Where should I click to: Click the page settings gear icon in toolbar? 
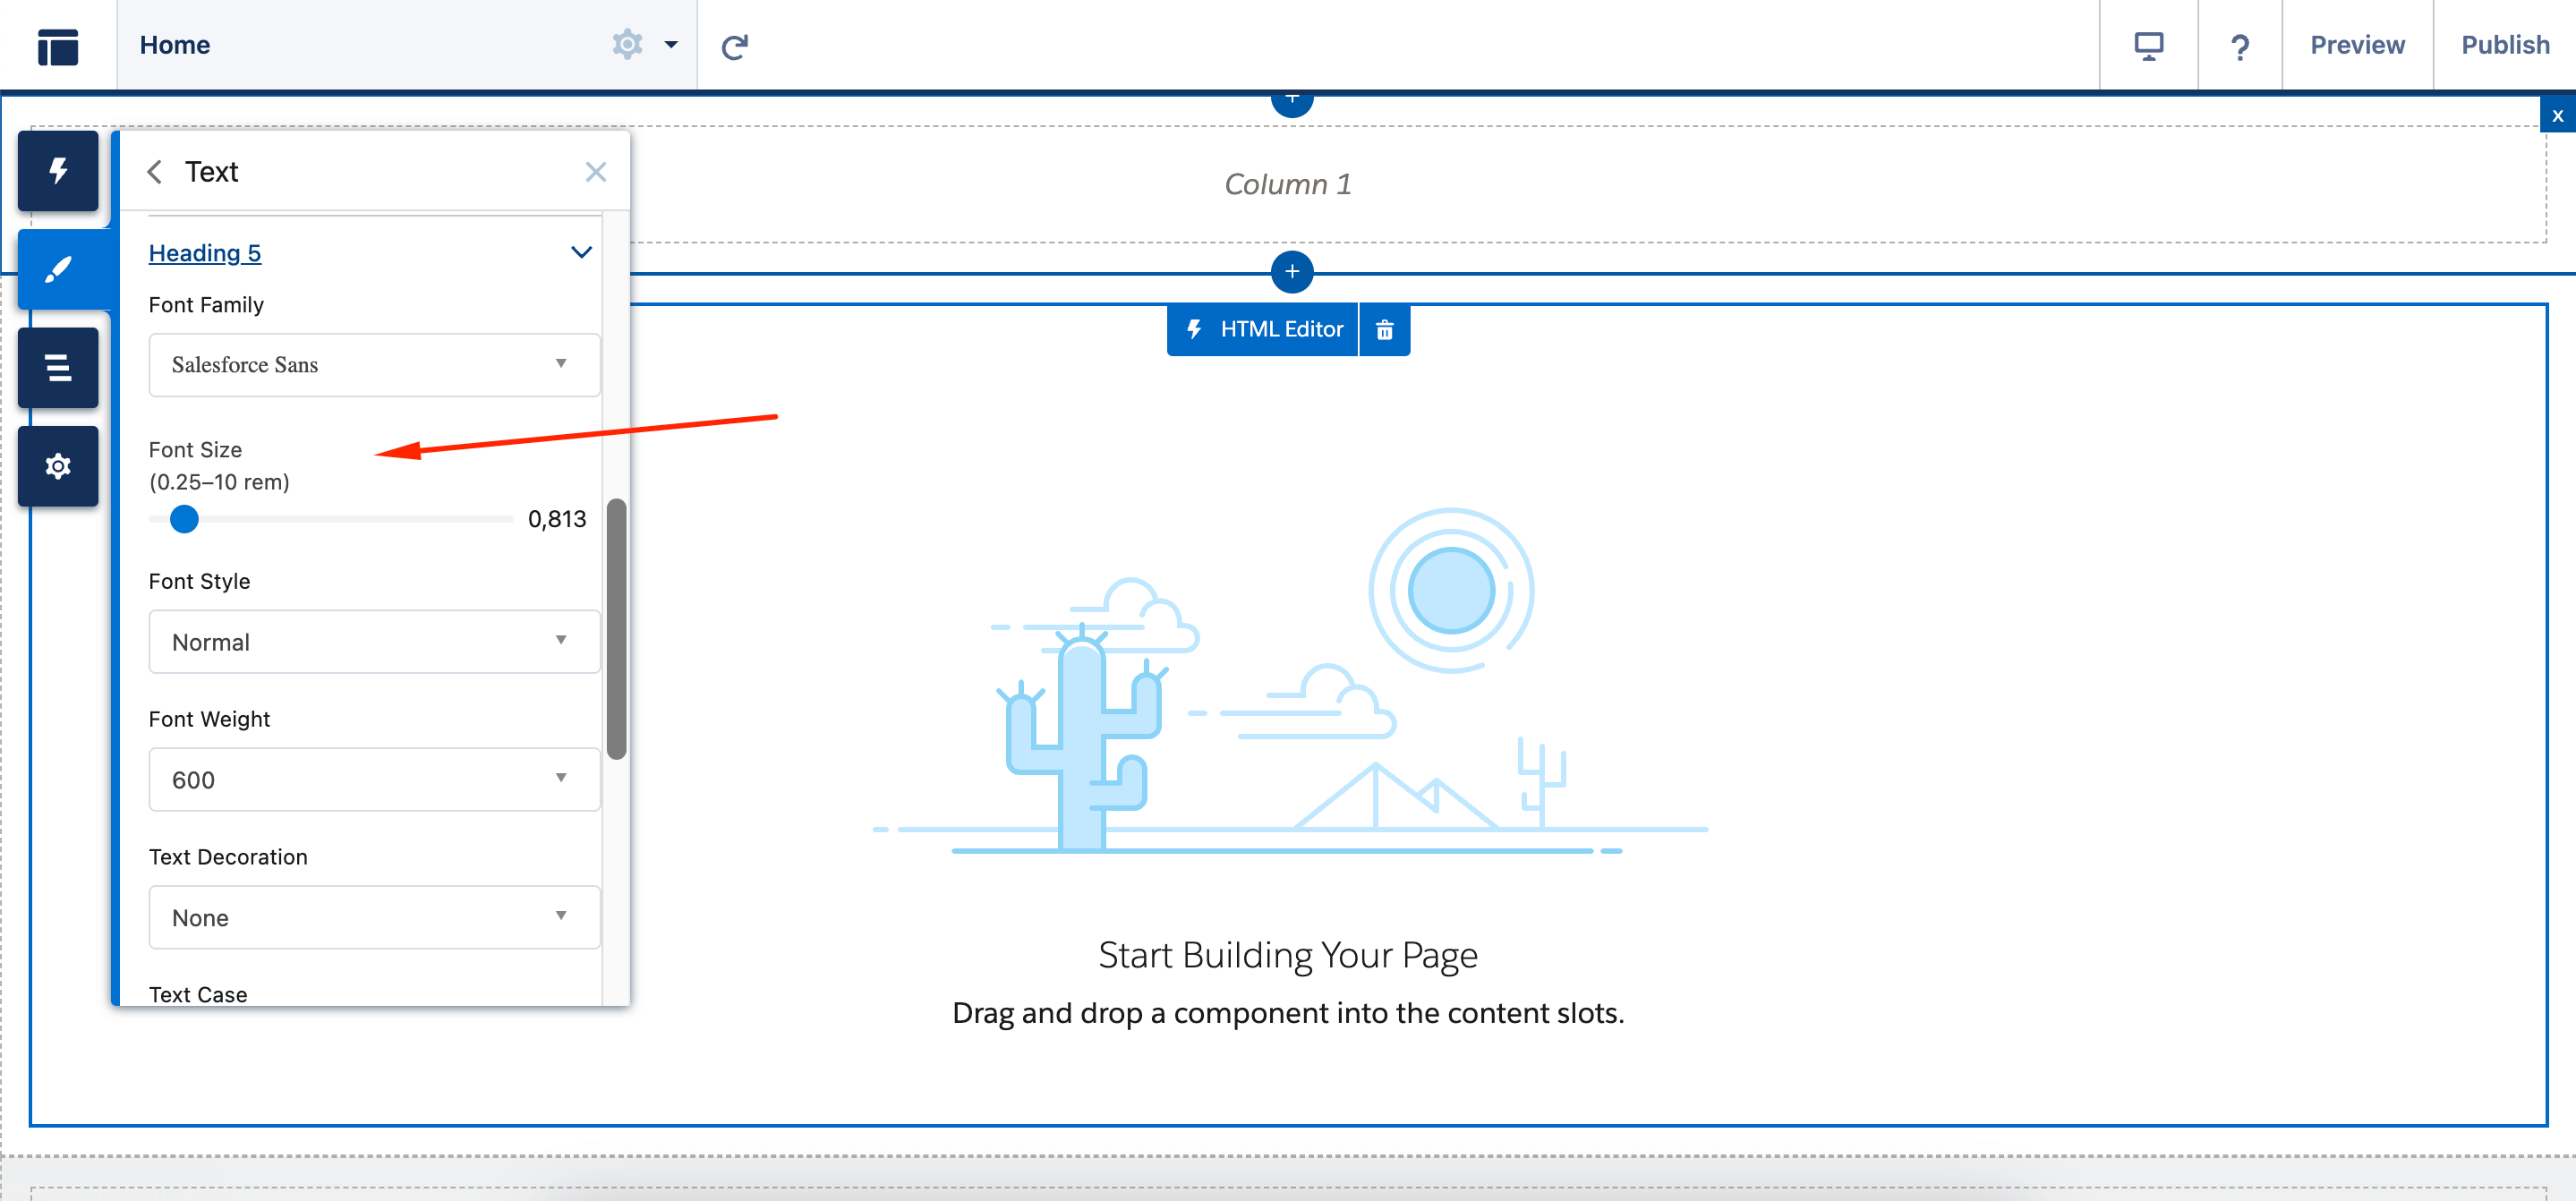(x=629, y=45)
